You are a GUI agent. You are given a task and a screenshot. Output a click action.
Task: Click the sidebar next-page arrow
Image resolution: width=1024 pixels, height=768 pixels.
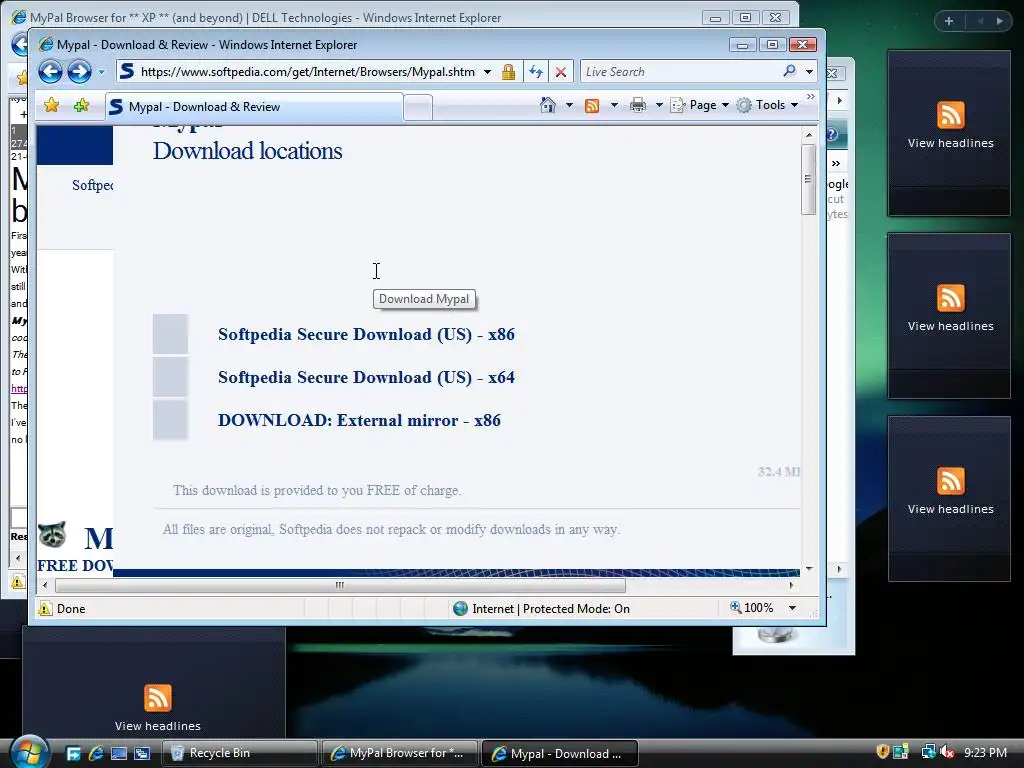[1000, 21]
